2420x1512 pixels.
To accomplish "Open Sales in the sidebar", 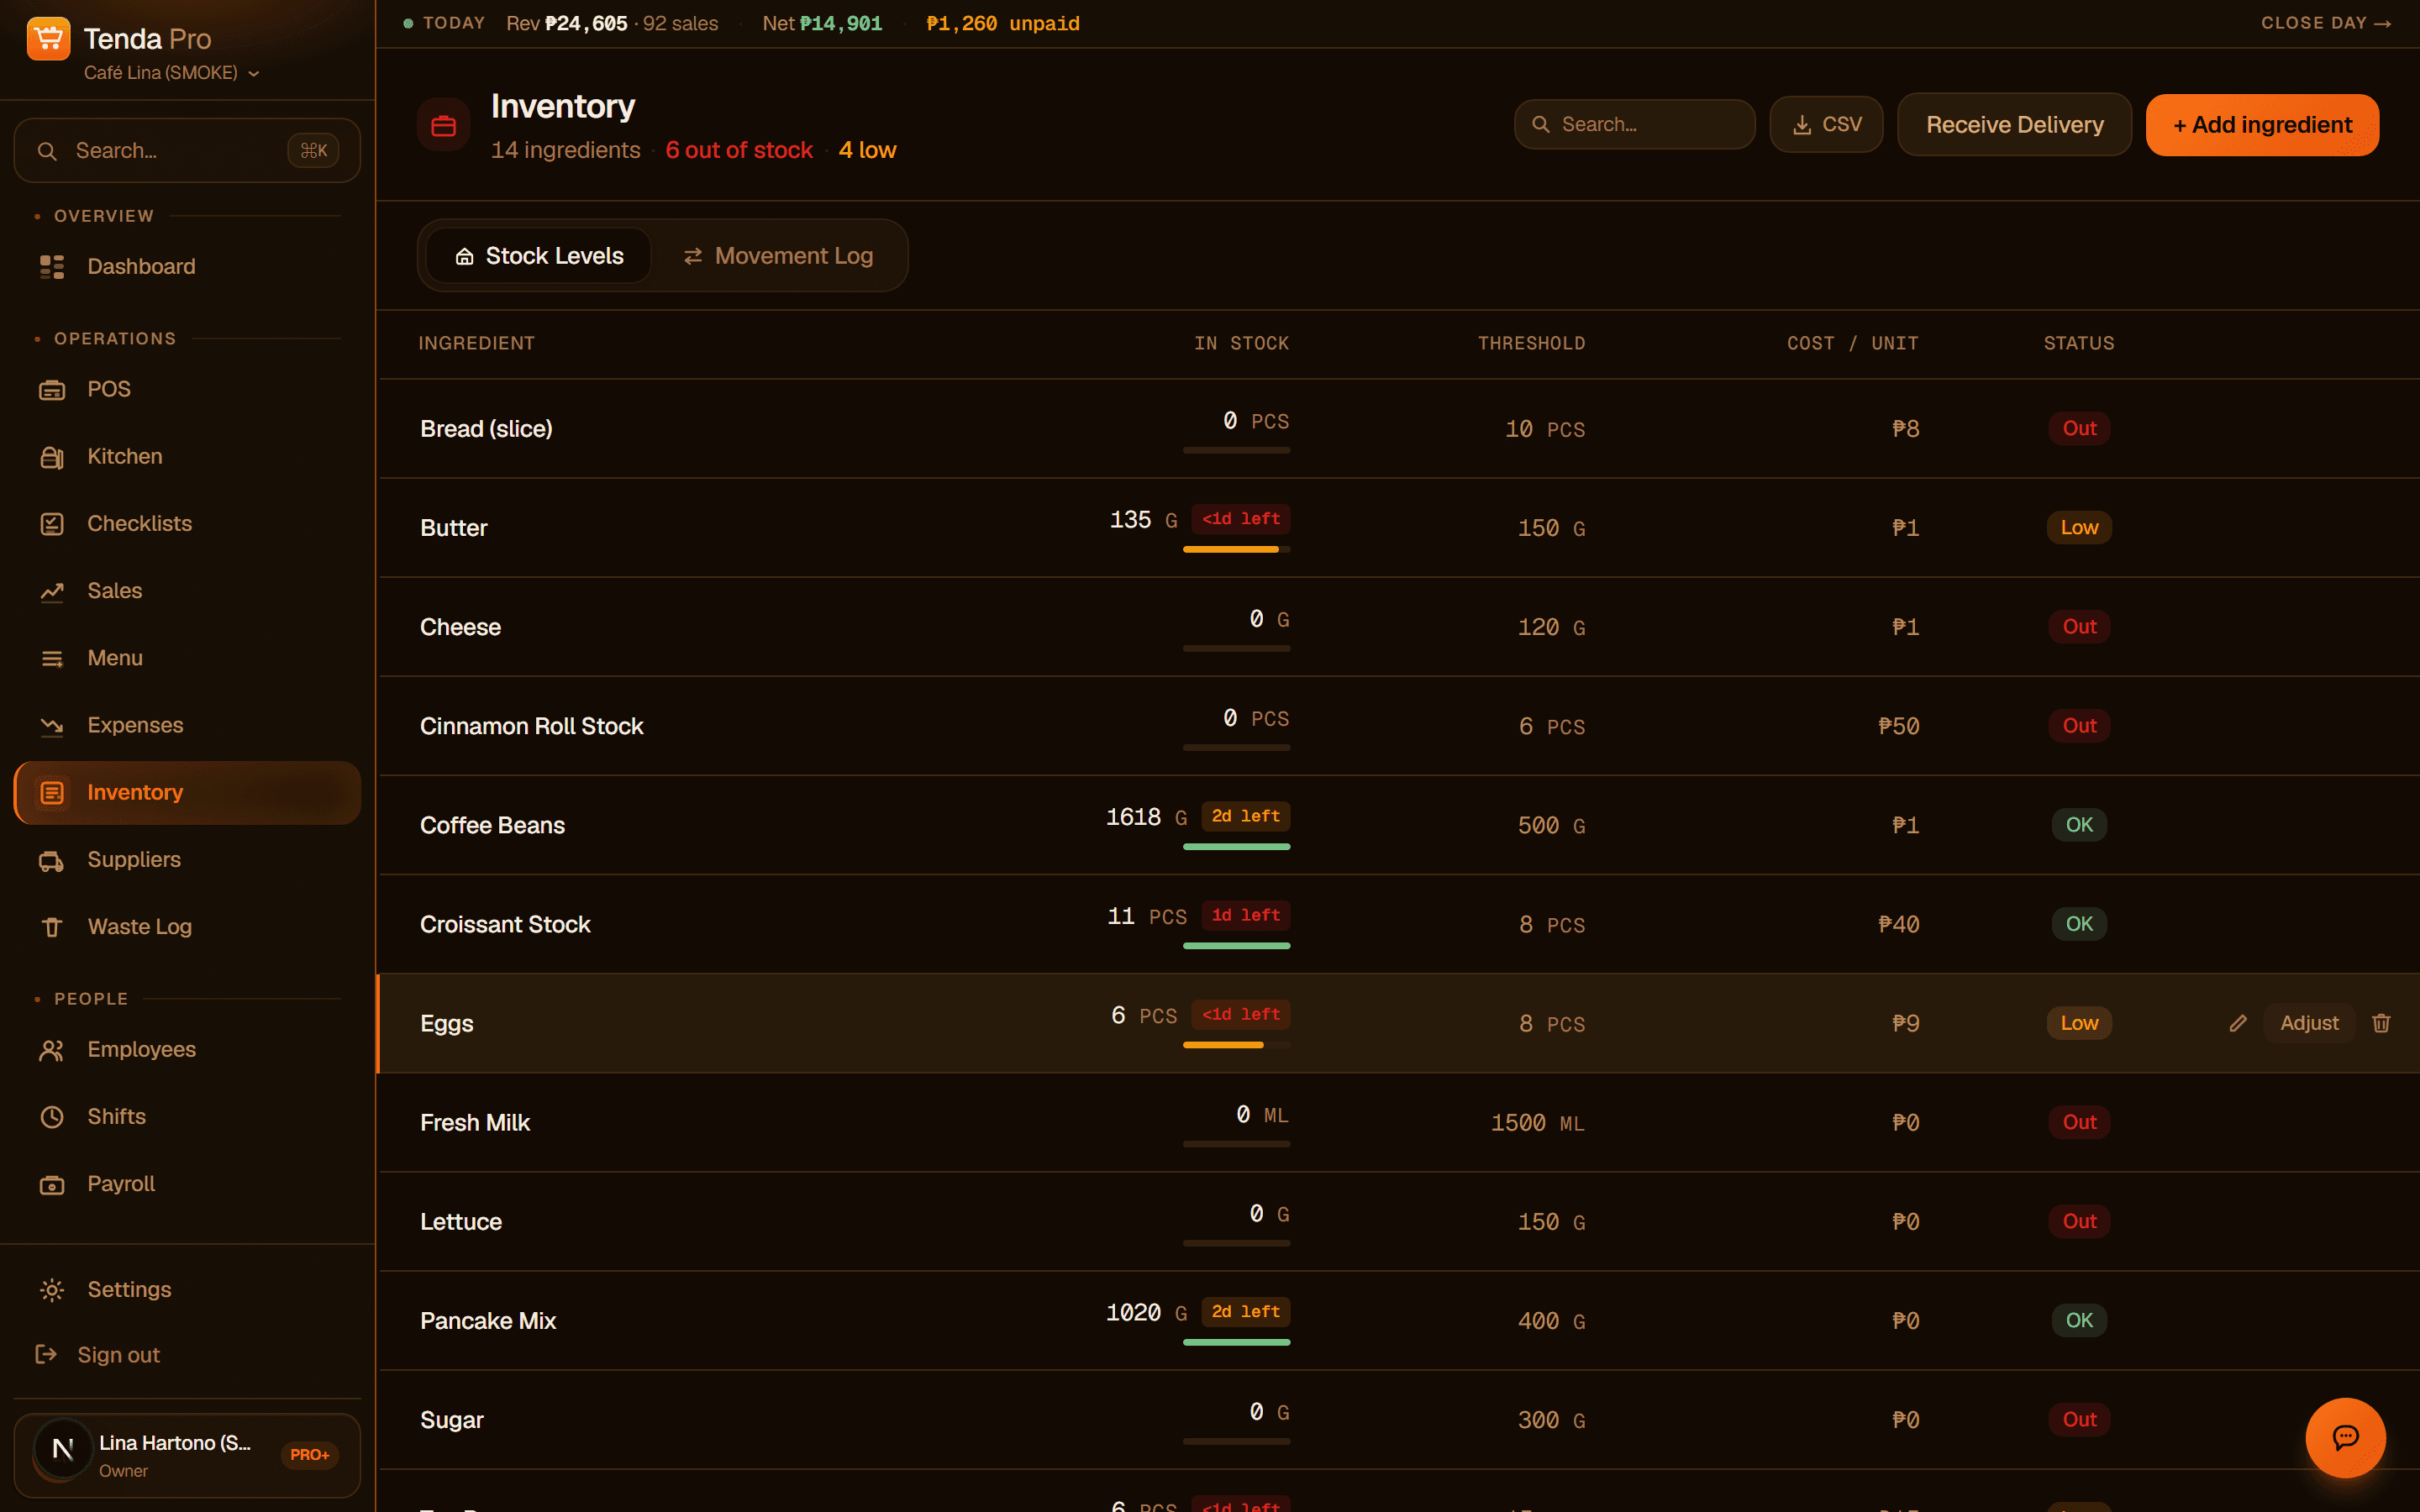I will 187,590.
